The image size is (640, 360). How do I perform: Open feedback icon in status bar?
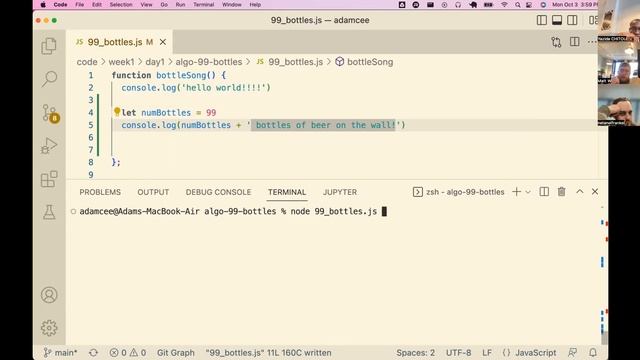click(x=573, y=352)
